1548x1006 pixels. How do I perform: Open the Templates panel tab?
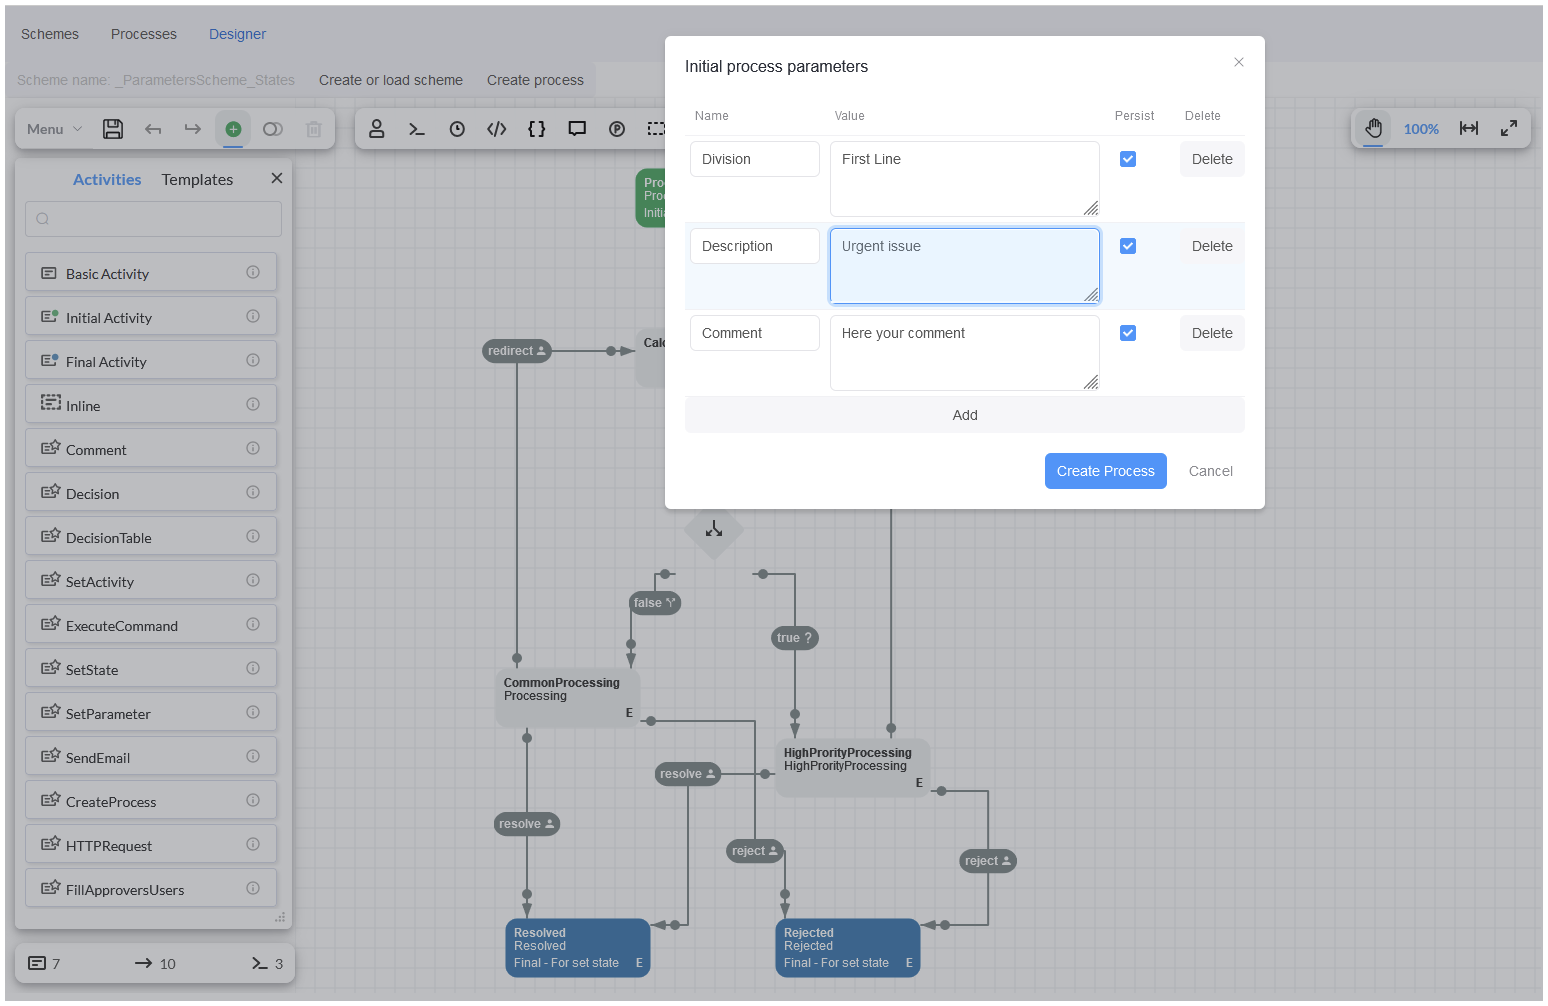[x=197, y=179]
